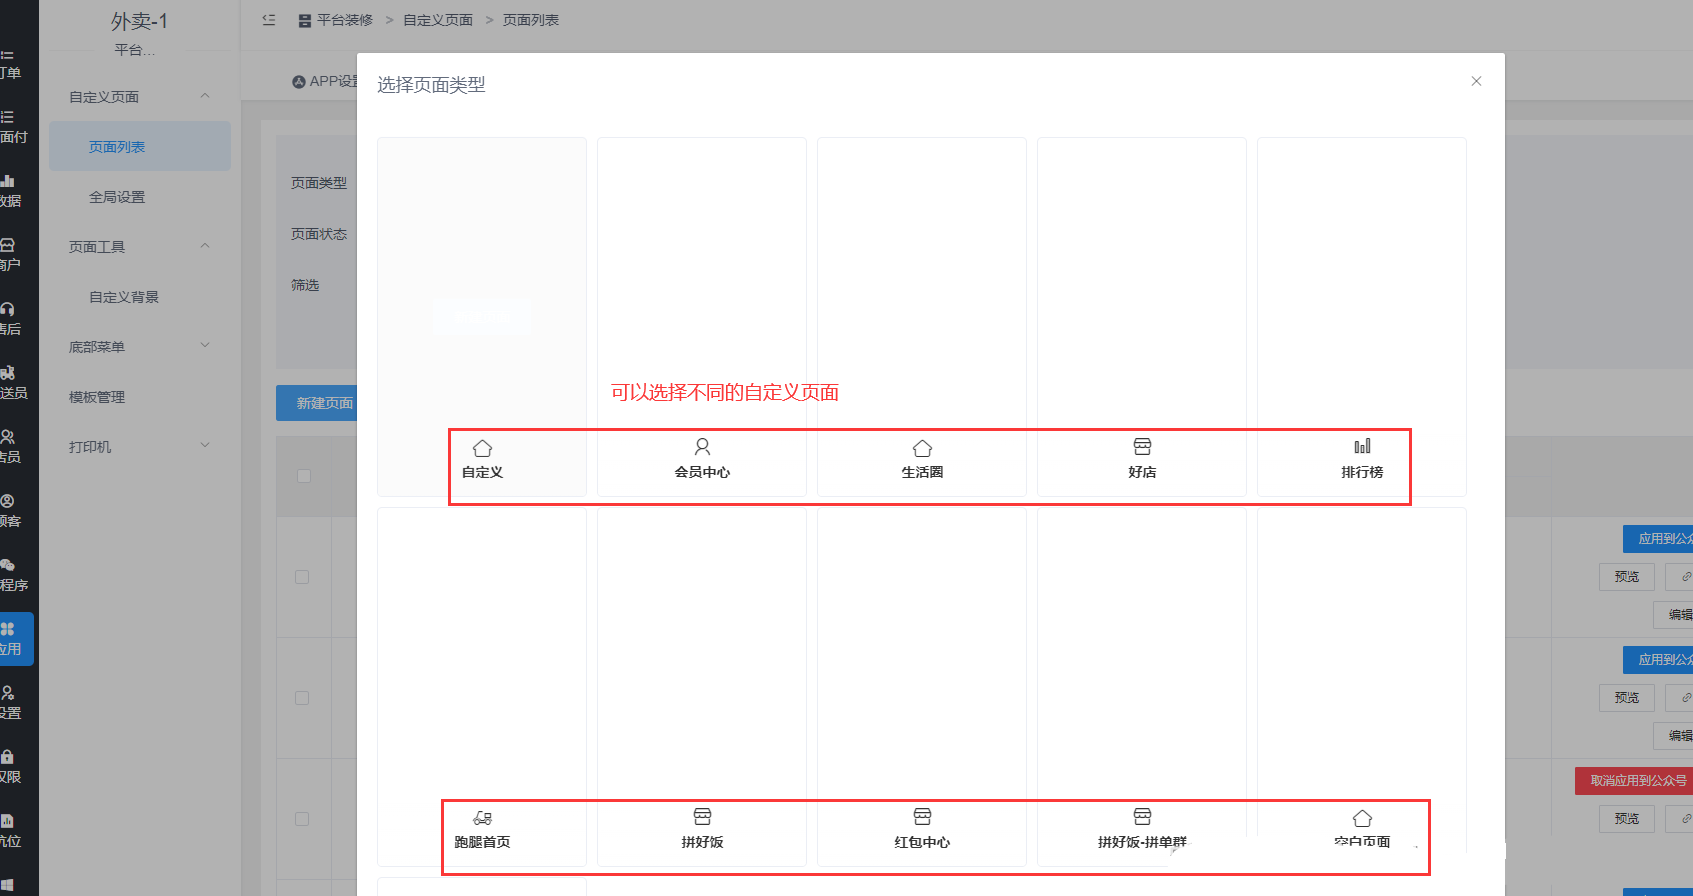The height and width of the screenshot is (896, 1693).
Task: Click the red 取消应用到公众号 button
Action: point(1634,781)
